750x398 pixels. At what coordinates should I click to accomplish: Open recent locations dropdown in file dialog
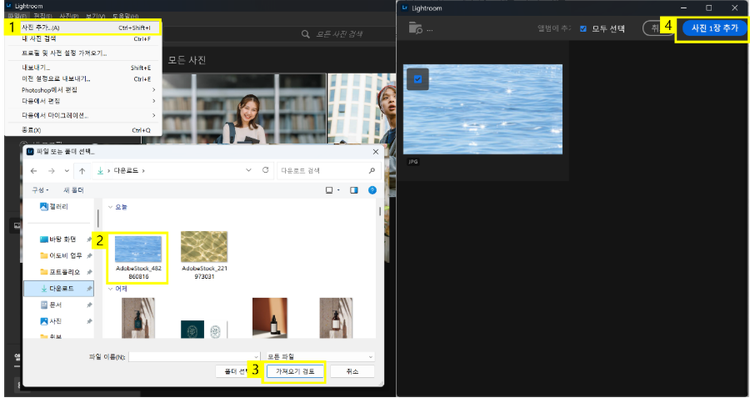pos(66,171)
